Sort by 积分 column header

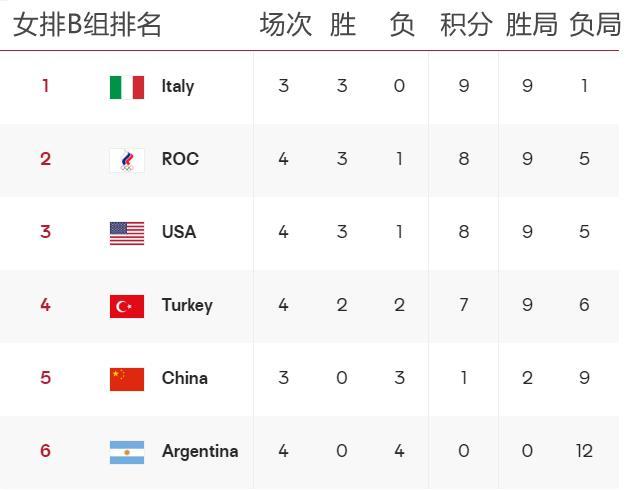point(466,25)
